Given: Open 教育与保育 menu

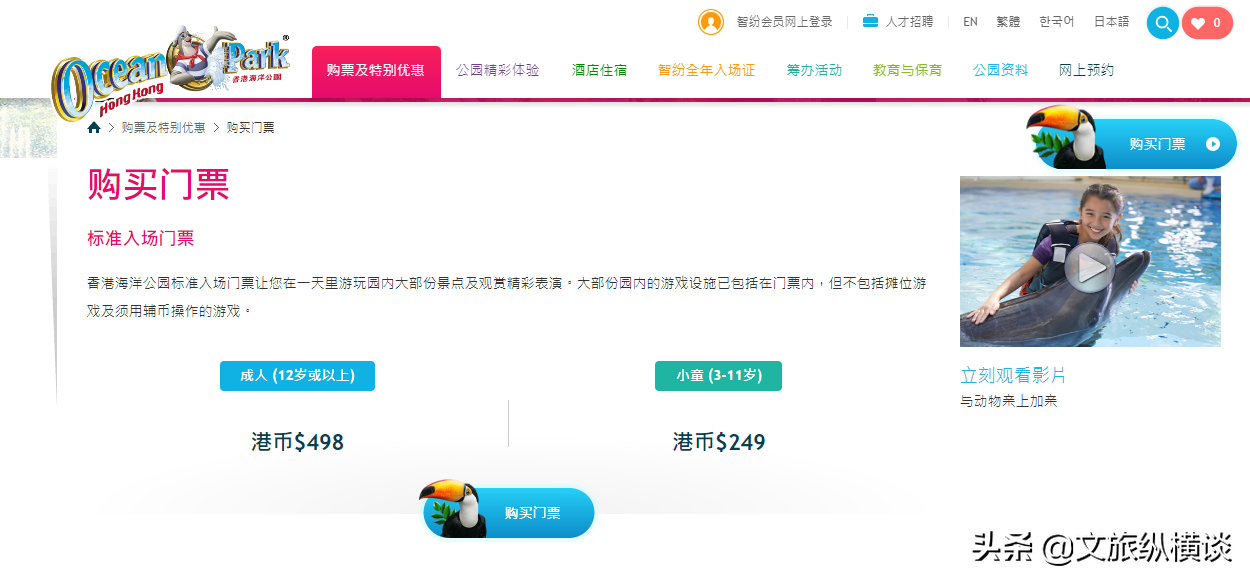Looking at the screenshot, I should click(907, 71).
